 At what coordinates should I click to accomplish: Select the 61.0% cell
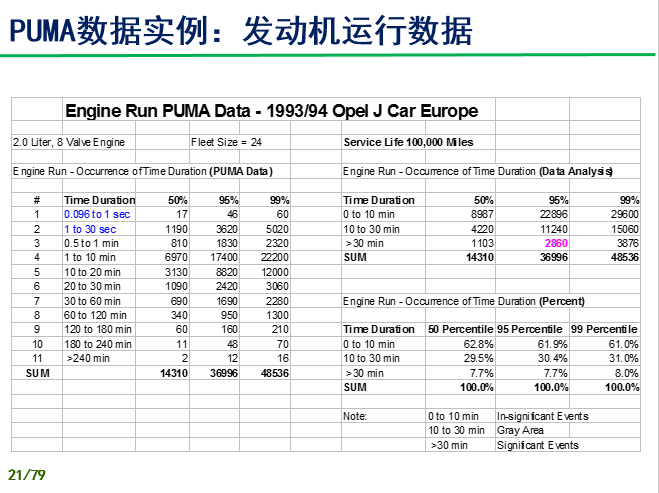point(624,344)
